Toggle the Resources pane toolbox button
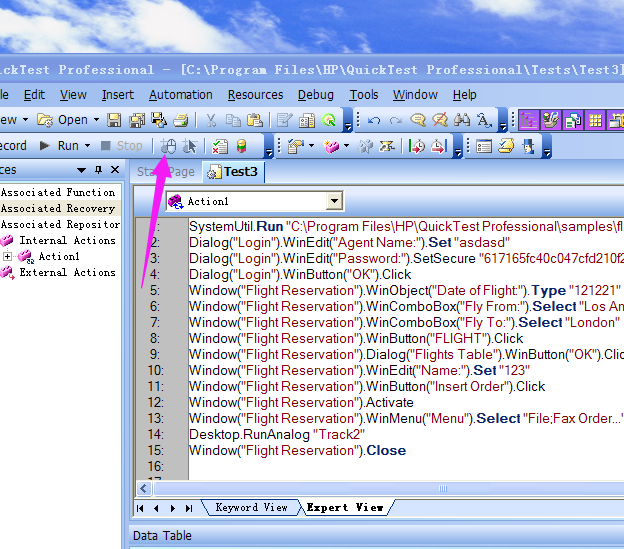 point(551,120)
